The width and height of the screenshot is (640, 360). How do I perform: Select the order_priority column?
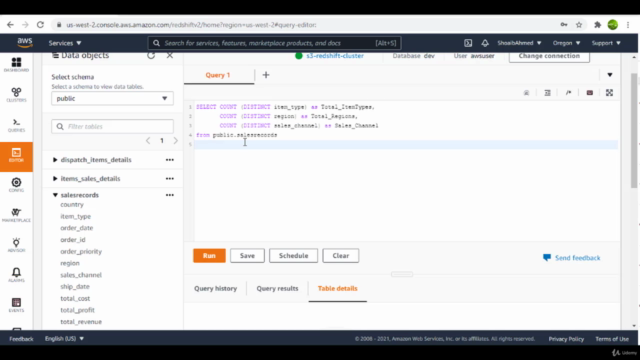(81, 251)
